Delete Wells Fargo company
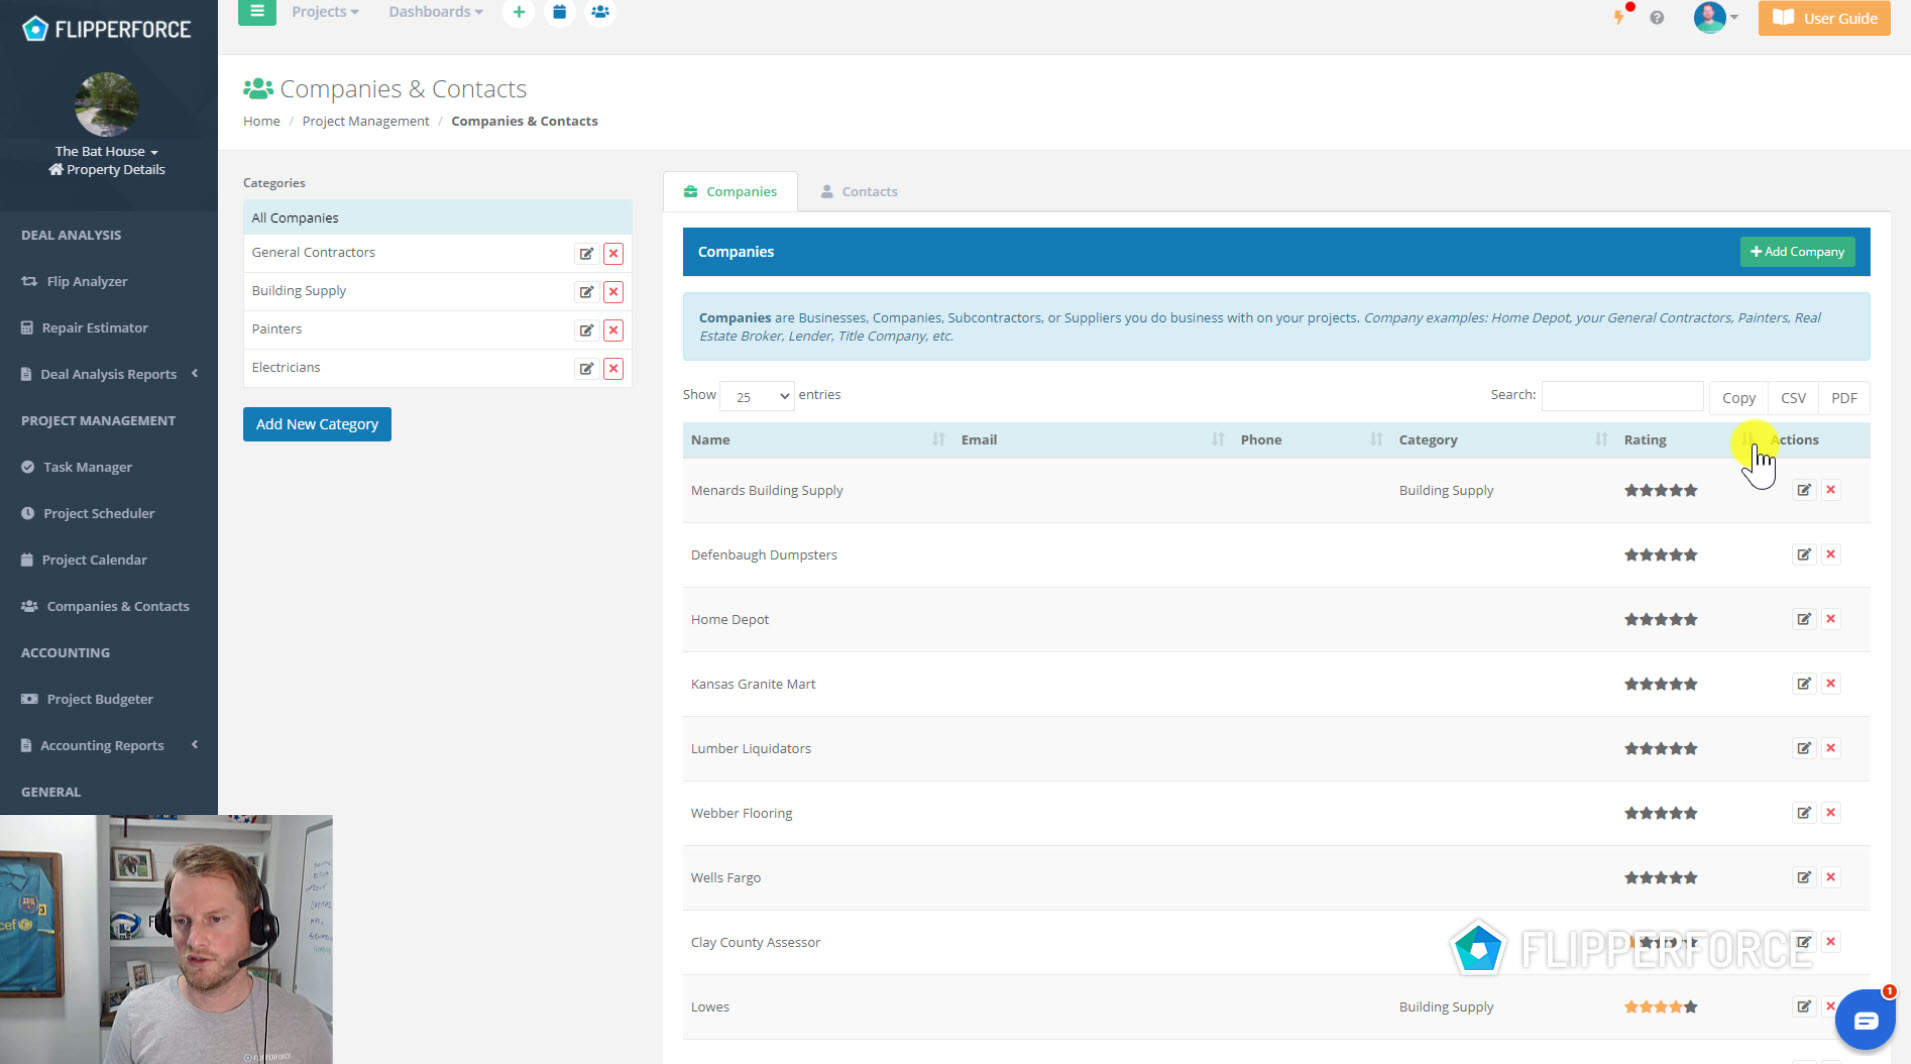Screen dimensions: 1911x1064 click(1831, 878)
